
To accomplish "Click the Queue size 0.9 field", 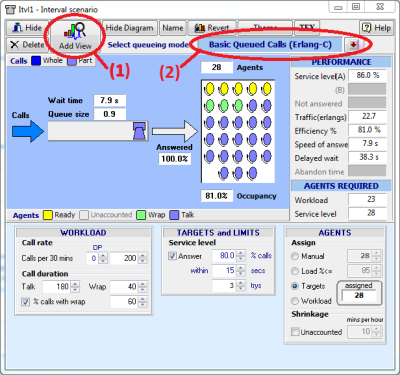I will tap(109, 114).
